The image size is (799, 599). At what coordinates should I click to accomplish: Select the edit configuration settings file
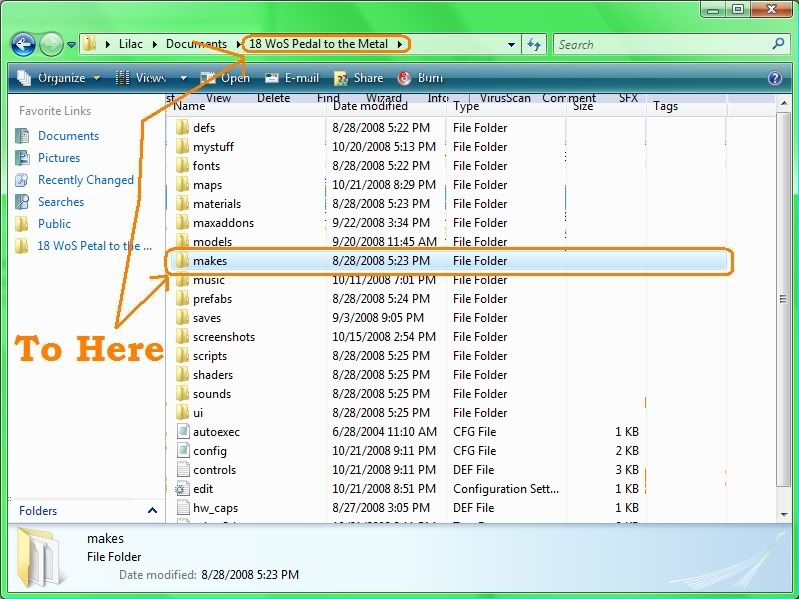click(203, 489)
